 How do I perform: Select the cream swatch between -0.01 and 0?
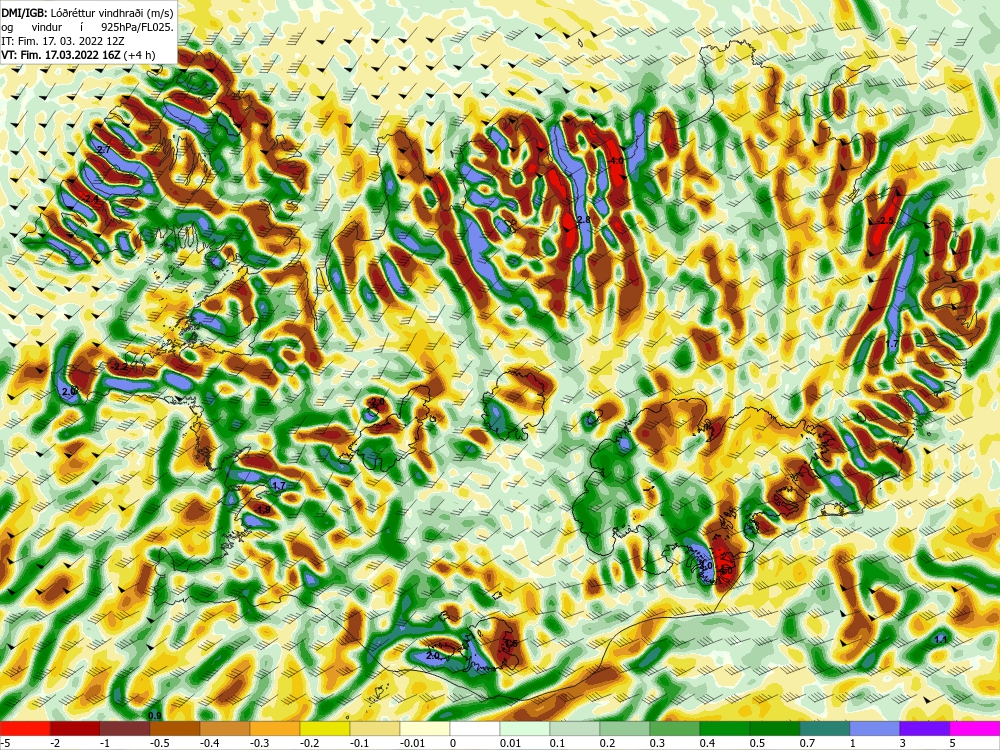(425, 728)
